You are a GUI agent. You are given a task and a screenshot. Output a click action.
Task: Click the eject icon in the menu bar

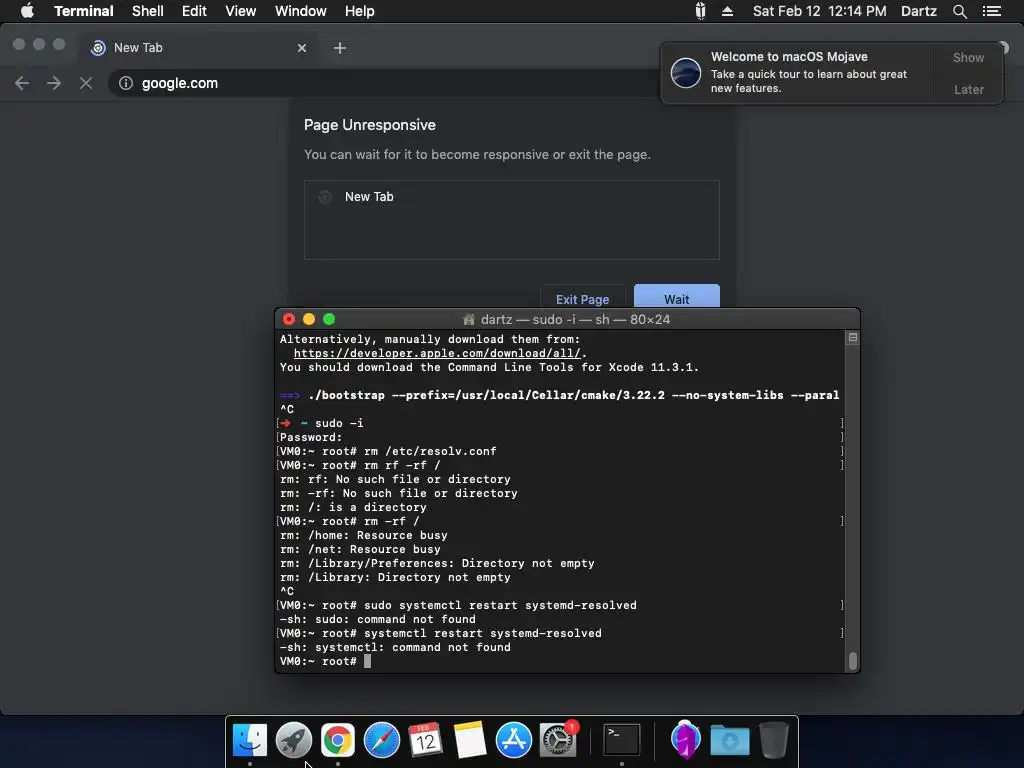(x=727, y=11)
